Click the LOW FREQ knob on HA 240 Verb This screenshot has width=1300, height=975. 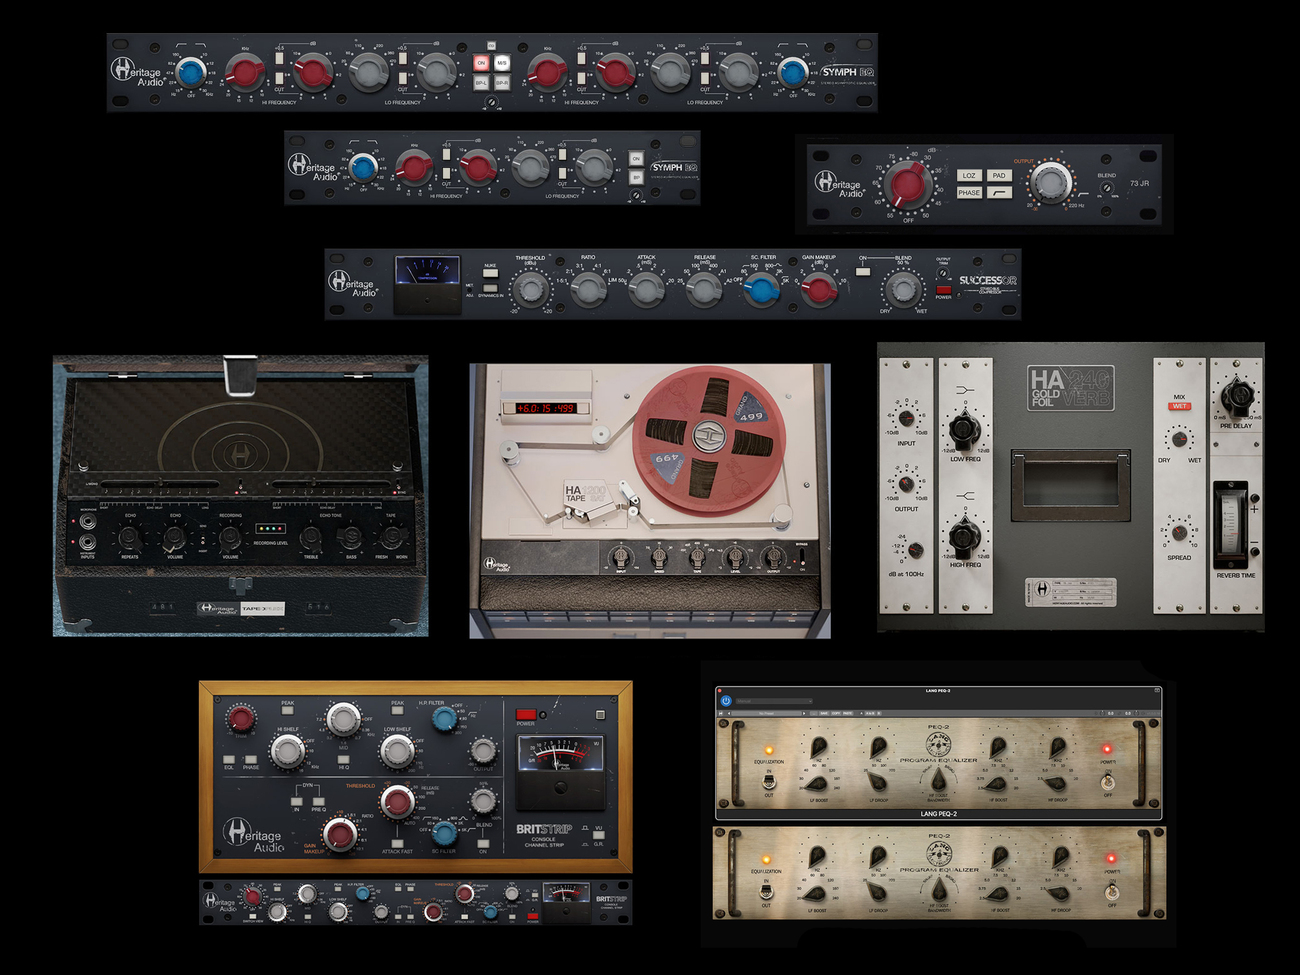tap(964, 430)
